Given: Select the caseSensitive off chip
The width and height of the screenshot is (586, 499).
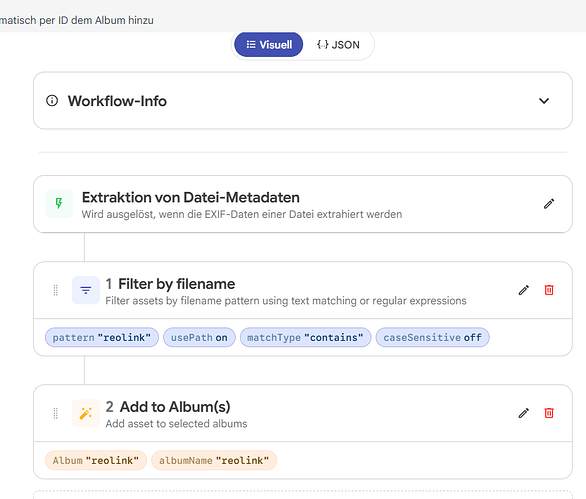Looking at the screenshot, I should point(432,338).
